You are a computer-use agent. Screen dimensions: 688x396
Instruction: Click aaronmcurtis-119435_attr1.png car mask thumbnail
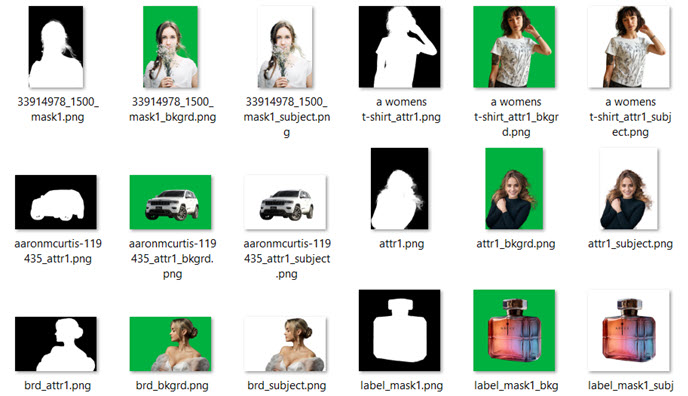(56, 202)
